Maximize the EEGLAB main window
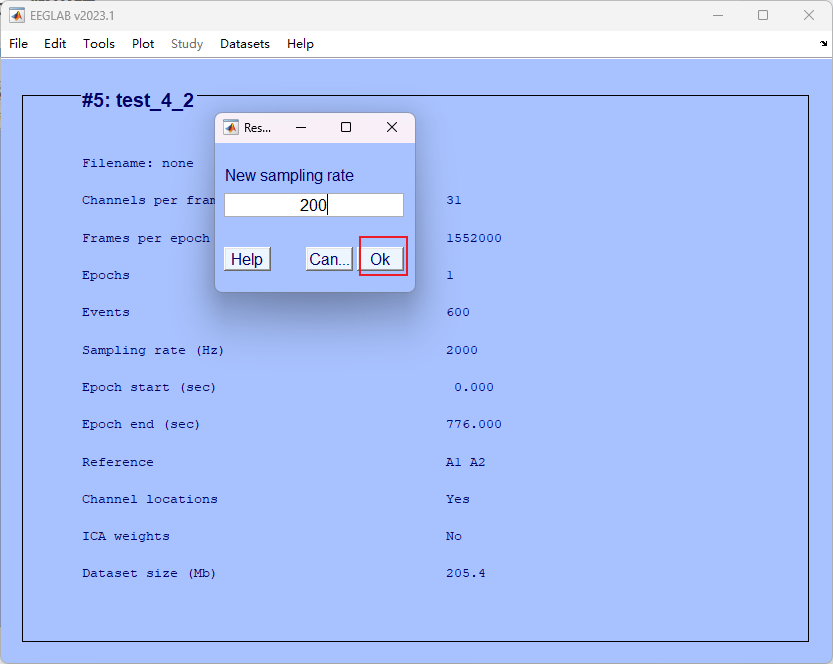833x664 pixels. 763,15
